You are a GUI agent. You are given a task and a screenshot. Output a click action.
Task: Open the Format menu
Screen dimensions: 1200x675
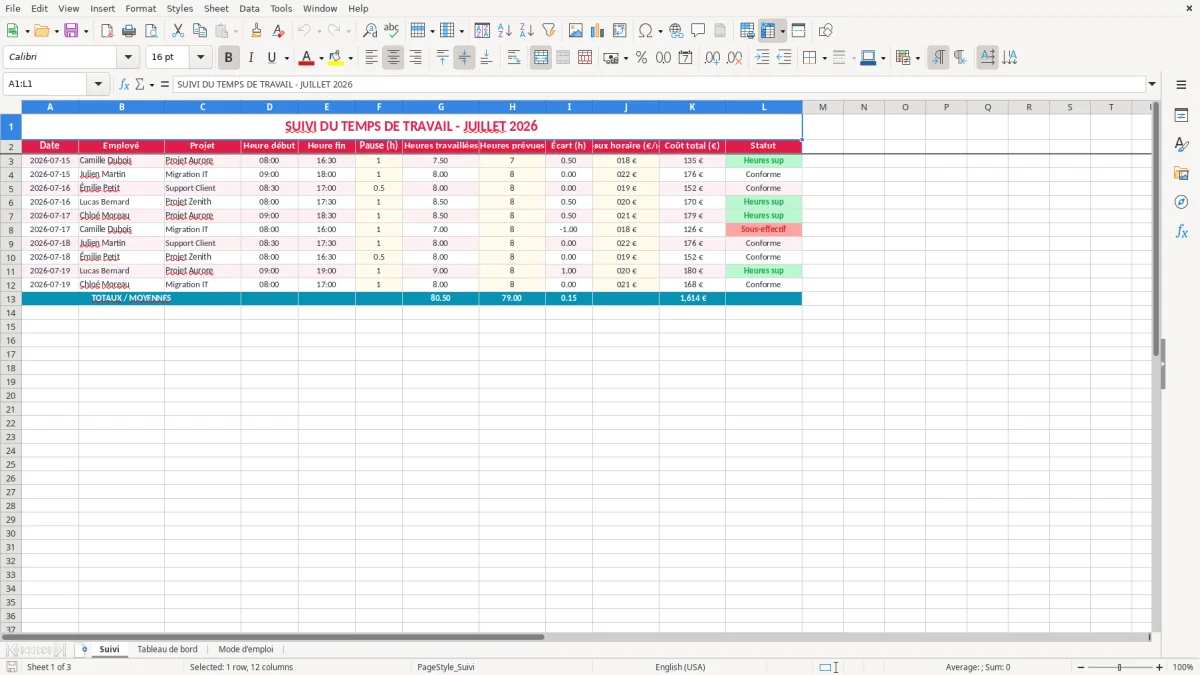140,8
